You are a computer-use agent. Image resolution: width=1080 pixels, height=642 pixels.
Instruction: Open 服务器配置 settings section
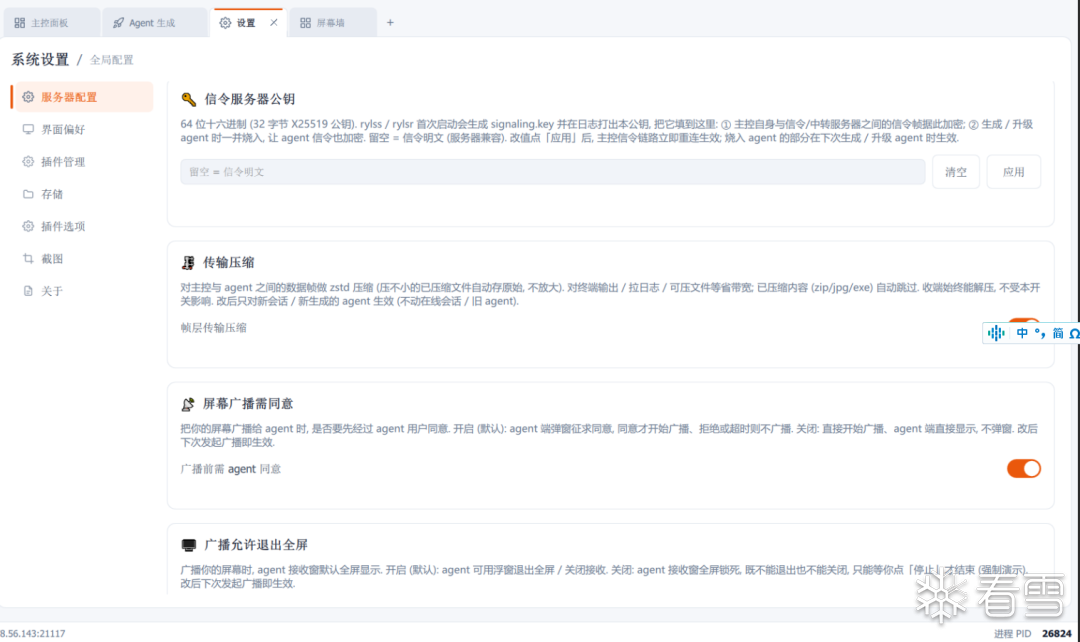[83, 97]
